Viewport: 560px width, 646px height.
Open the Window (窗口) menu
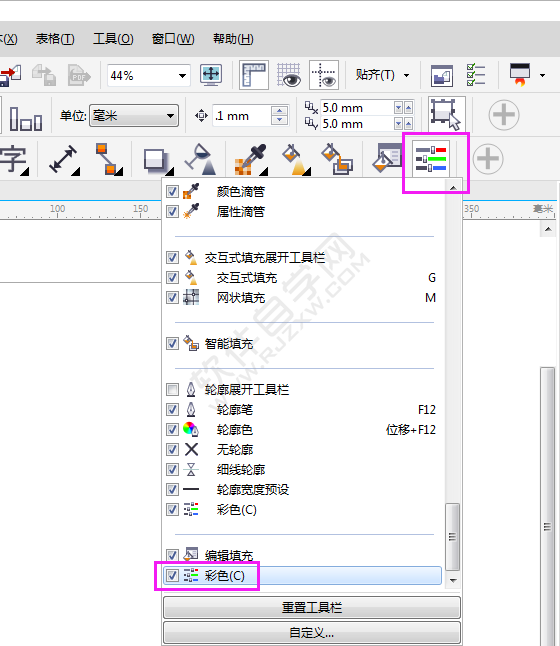point(173,39)
